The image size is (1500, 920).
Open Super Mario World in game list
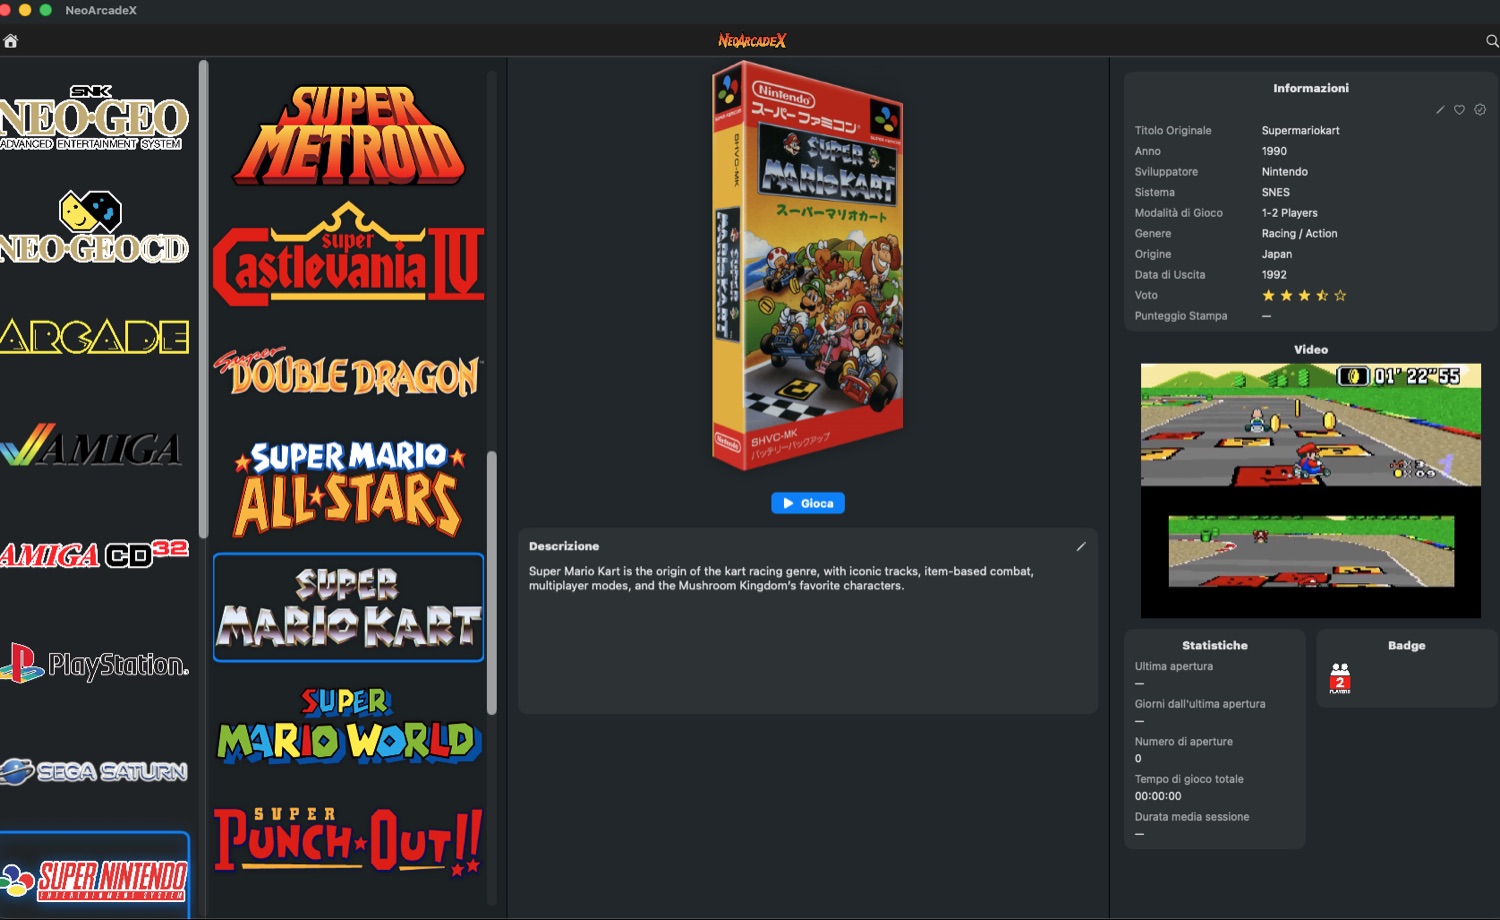349,726
